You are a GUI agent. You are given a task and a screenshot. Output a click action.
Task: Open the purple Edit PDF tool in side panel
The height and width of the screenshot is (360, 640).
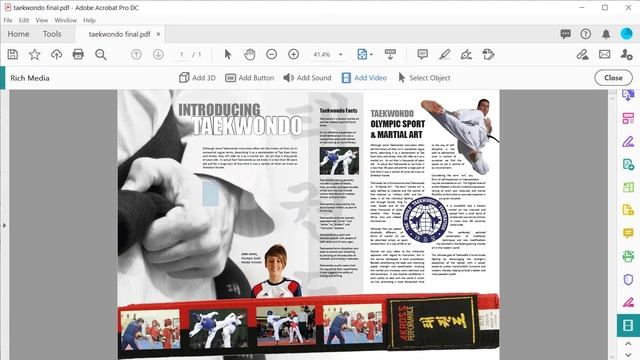pyautogui.click(x=628, y=142)
